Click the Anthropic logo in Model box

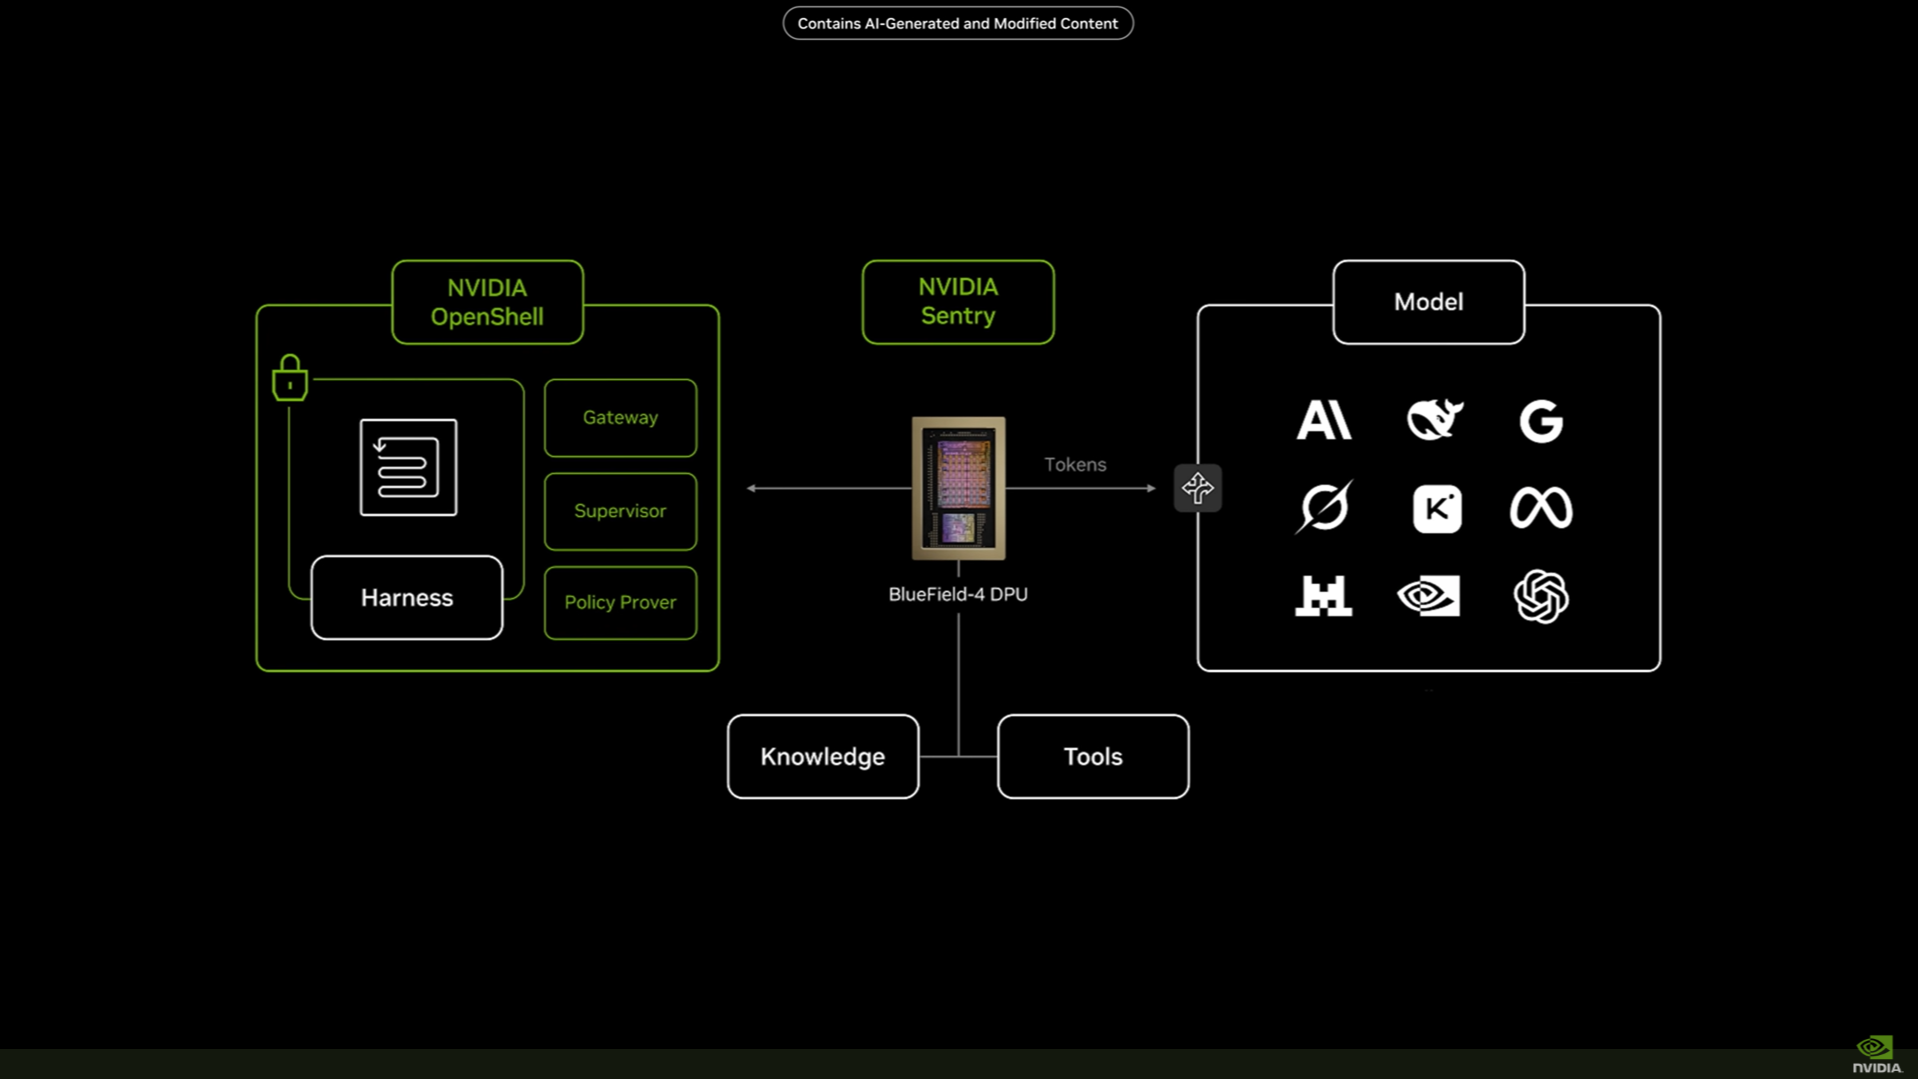[1324, 420]
